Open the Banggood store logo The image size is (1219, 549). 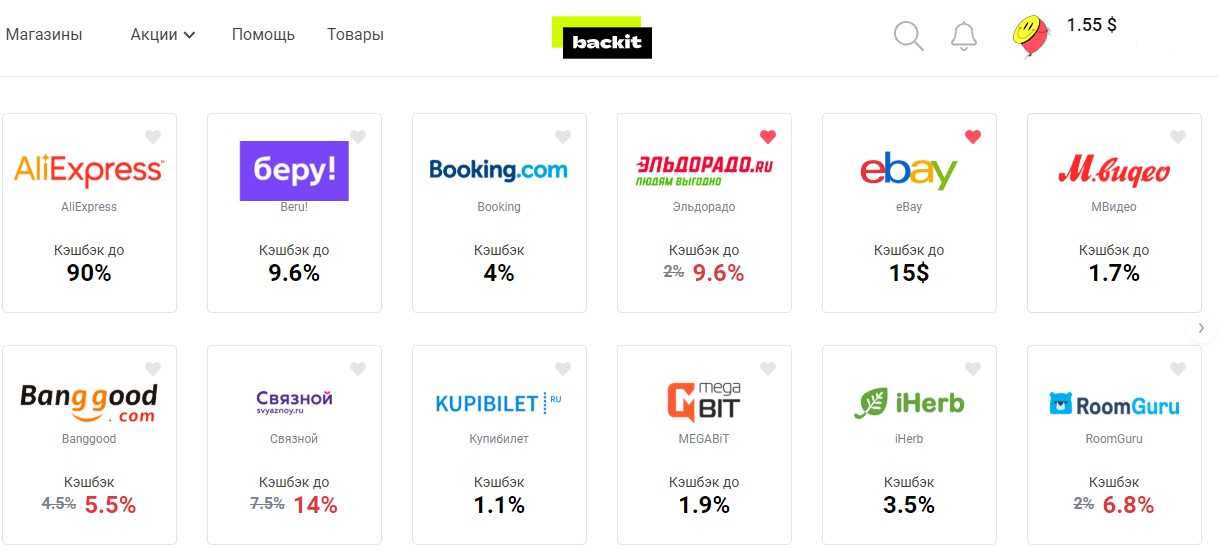coord(89,402)
